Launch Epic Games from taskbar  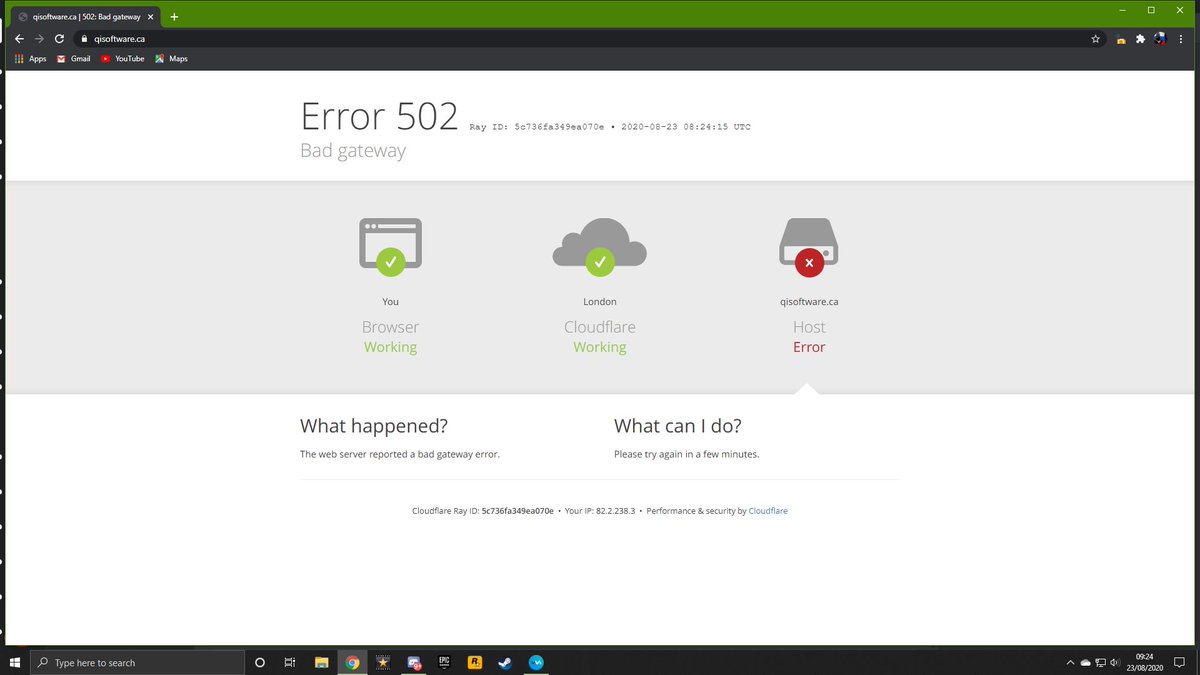pyautogui.click(x=444, y=662)
